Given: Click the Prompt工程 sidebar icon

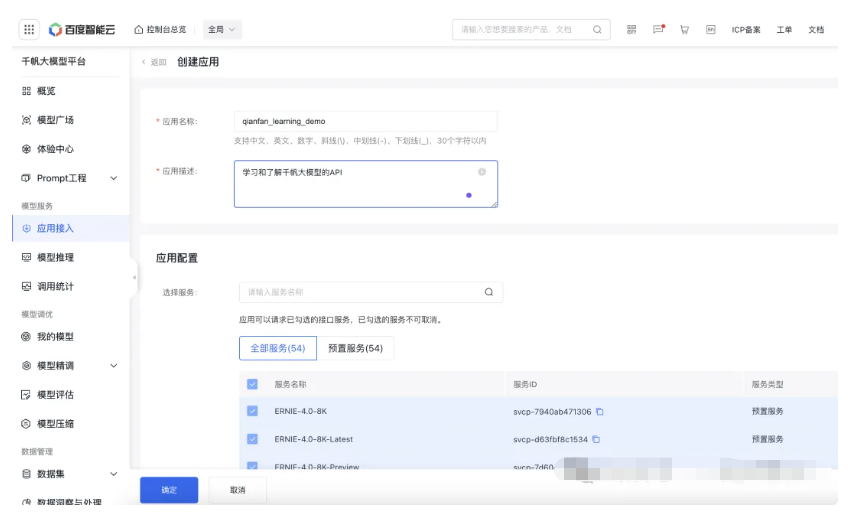Looking at the screenshot, I should coord(26,178).
